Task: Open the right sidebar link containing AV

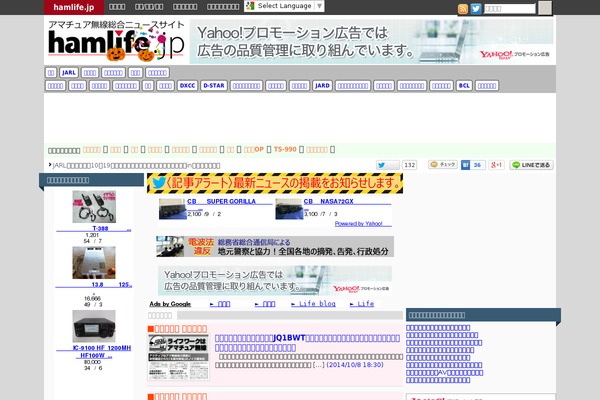Action: 445,373
